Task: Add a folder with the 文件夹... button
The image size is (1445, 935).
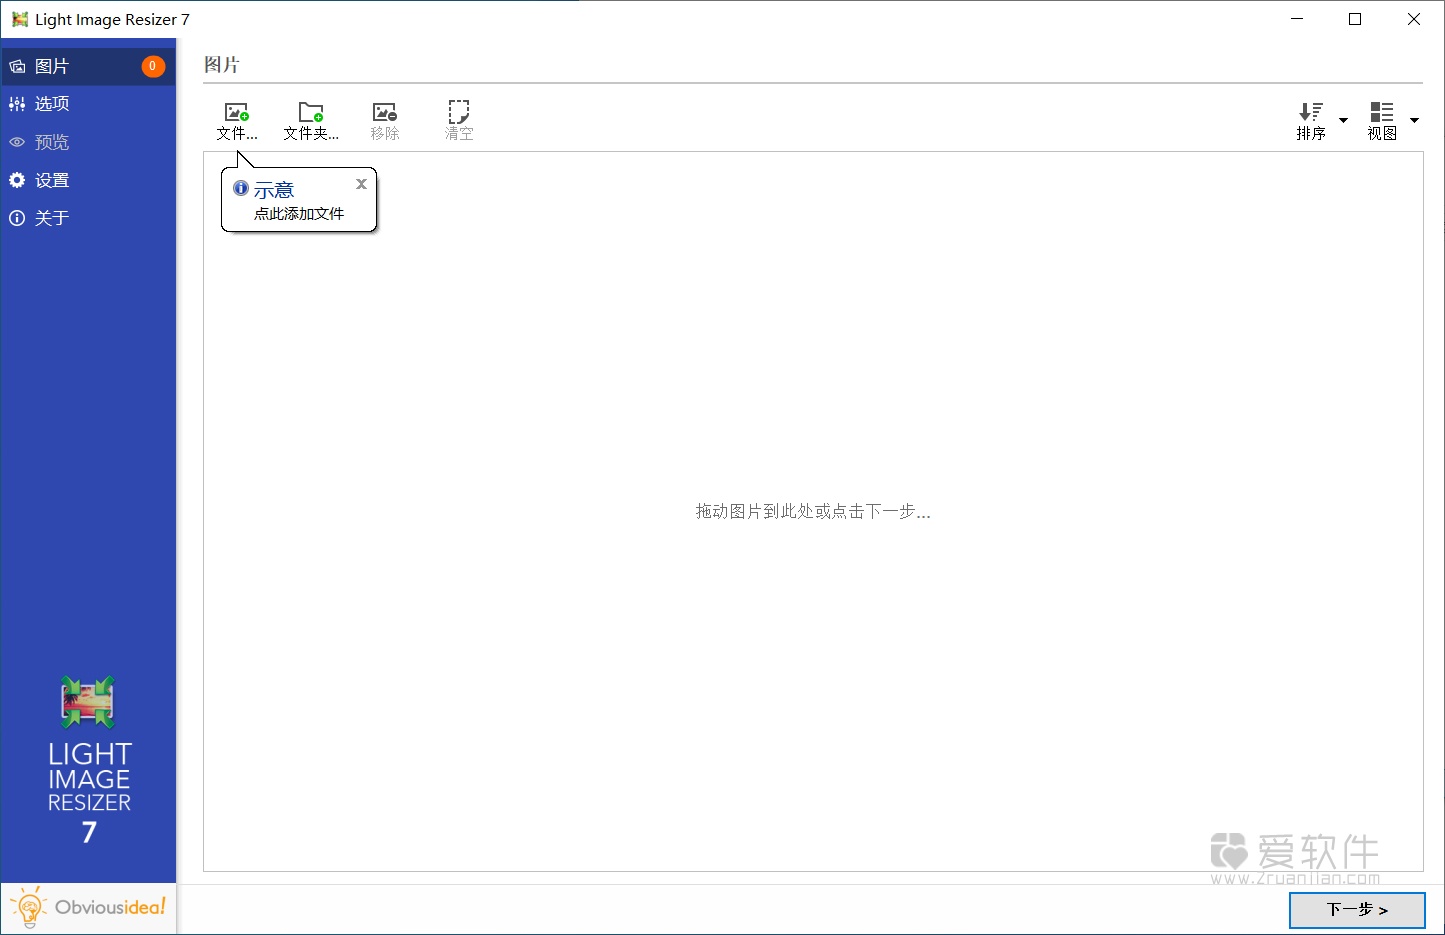Action: (x=311, y=121)
